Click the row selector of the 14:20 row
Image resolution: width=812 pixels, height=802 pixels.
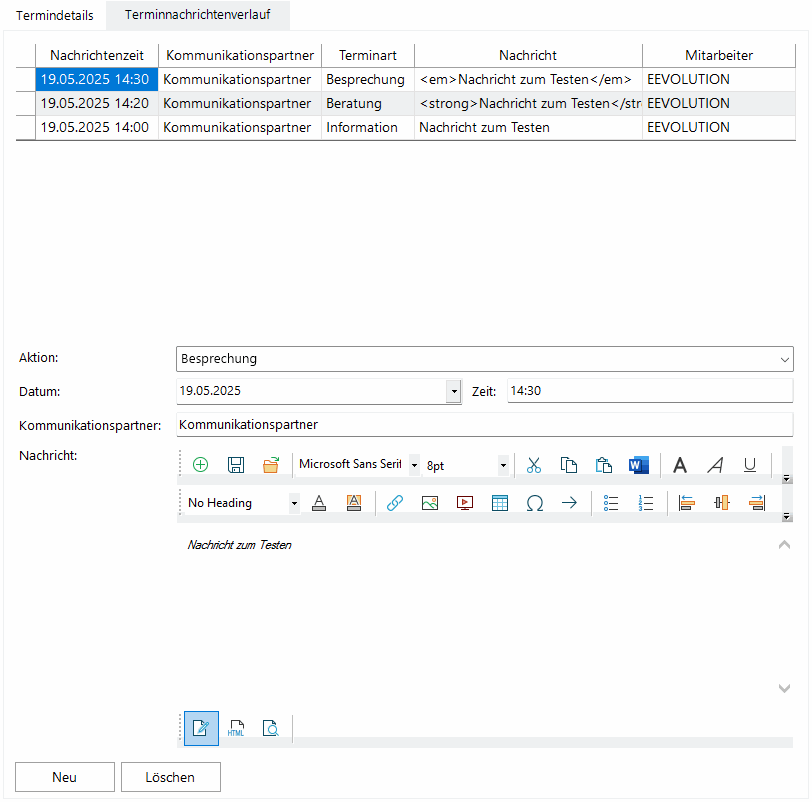pos(25,104)
